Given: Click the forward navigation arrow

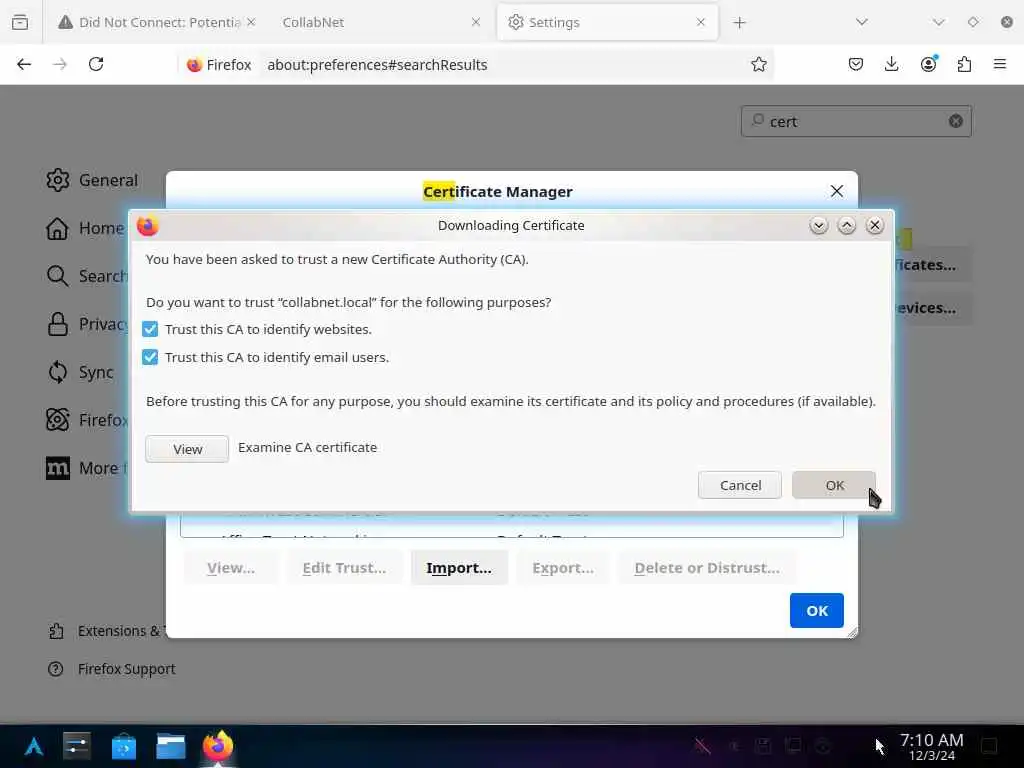Looking at the screenshot, I should (x=60, y=64).
